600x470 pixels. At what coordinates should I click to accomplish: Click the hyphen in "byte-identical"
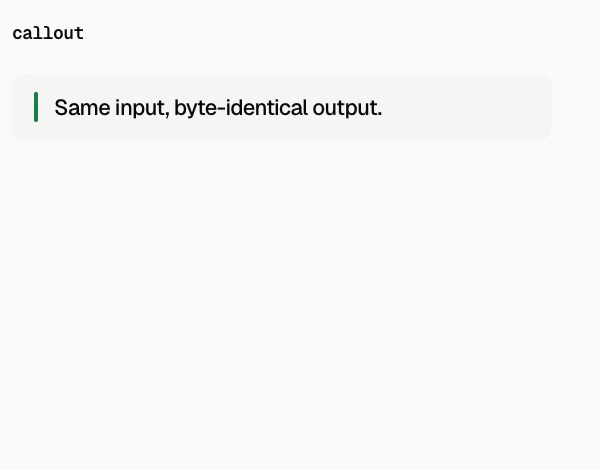pyautogui.click(x=222, y=109)
